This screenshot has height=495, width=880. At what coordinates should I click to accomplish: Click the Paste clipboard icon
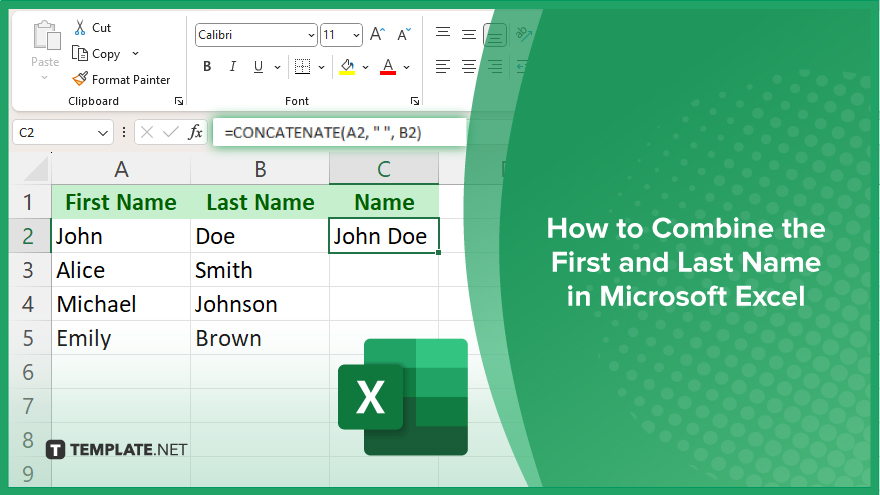coord(47,36)
